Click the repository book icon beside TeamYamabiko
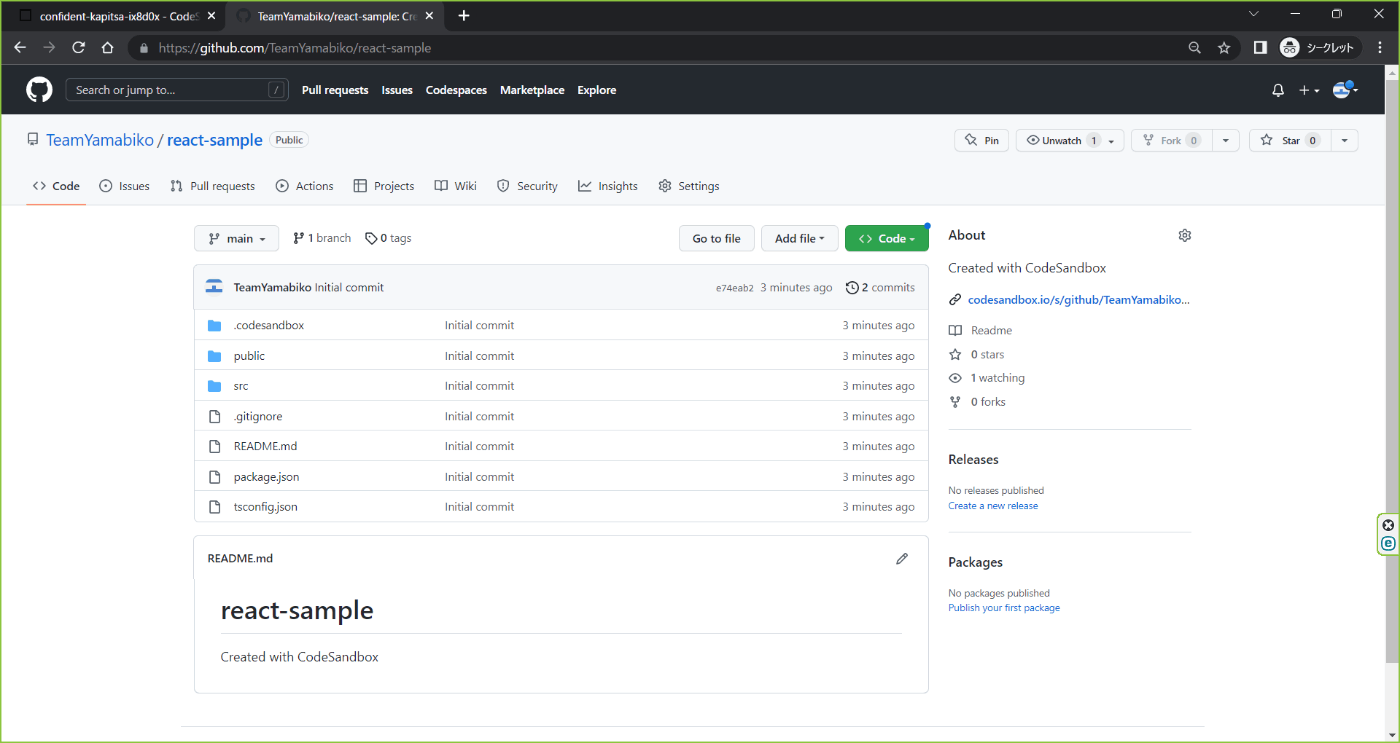 (x=33, y=140)
